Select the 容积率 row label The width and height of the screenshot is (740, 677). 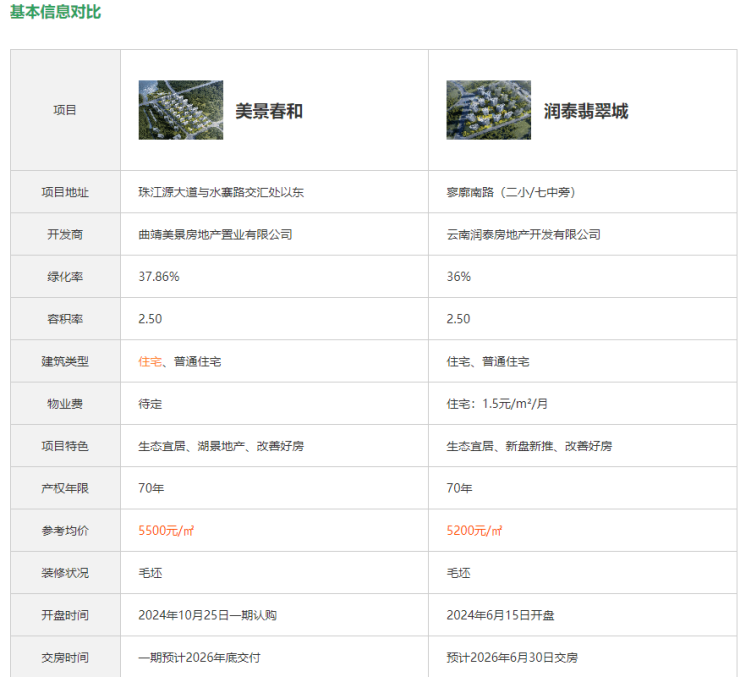(65, 319)
